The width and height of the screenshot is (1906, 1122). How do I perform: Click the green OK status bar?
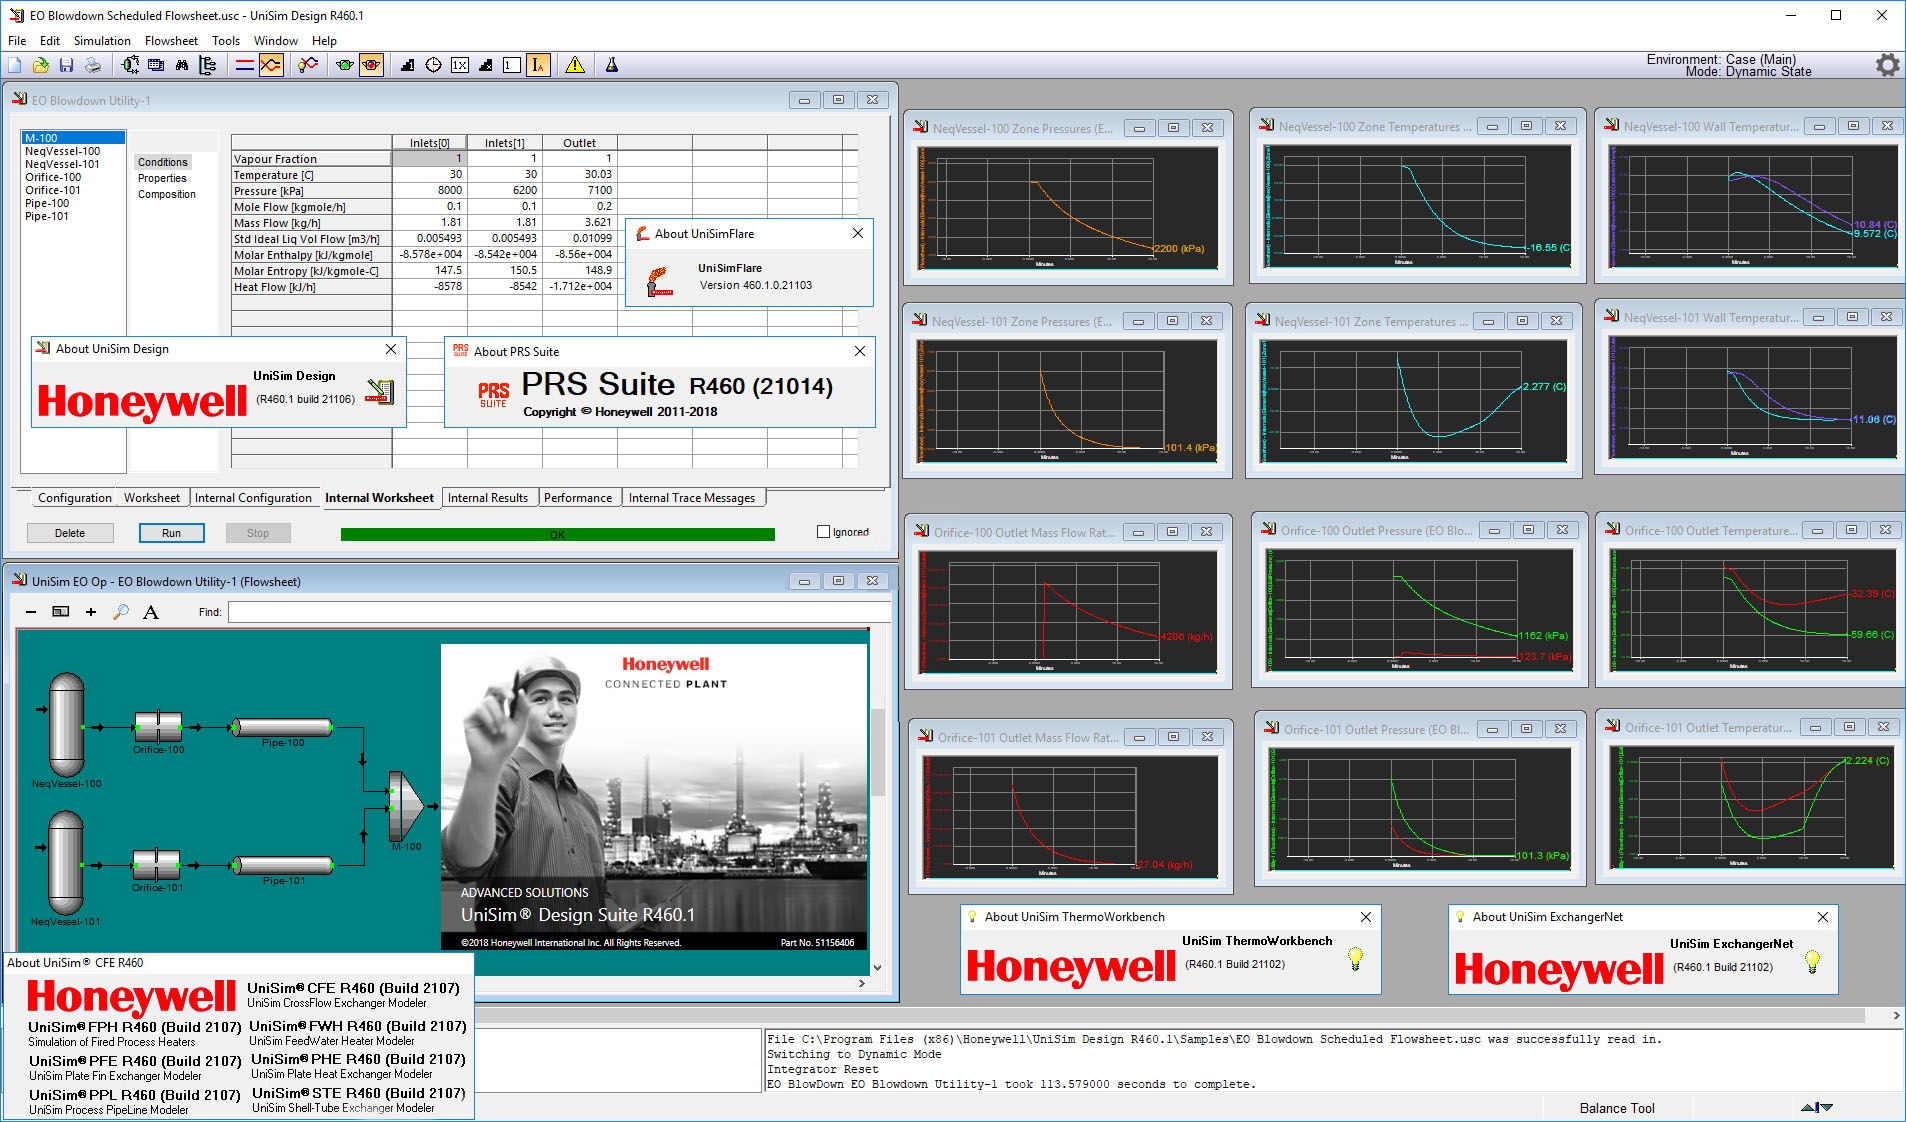[557, 534]
